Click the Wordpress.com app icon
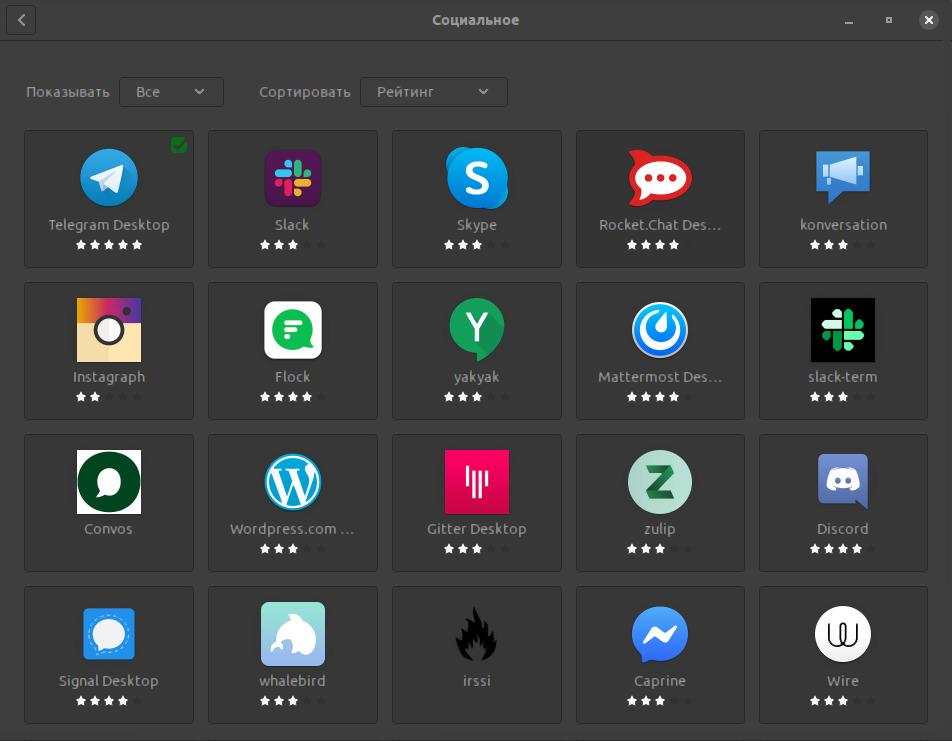Image resolution: width=952 pixels, height=741 pixels. click(x=292, y=481)
